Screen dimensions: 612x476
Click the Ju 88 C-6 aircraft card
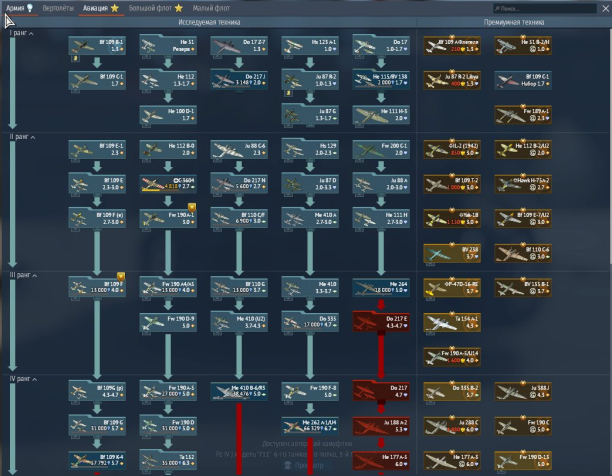(x=239, y=149)
